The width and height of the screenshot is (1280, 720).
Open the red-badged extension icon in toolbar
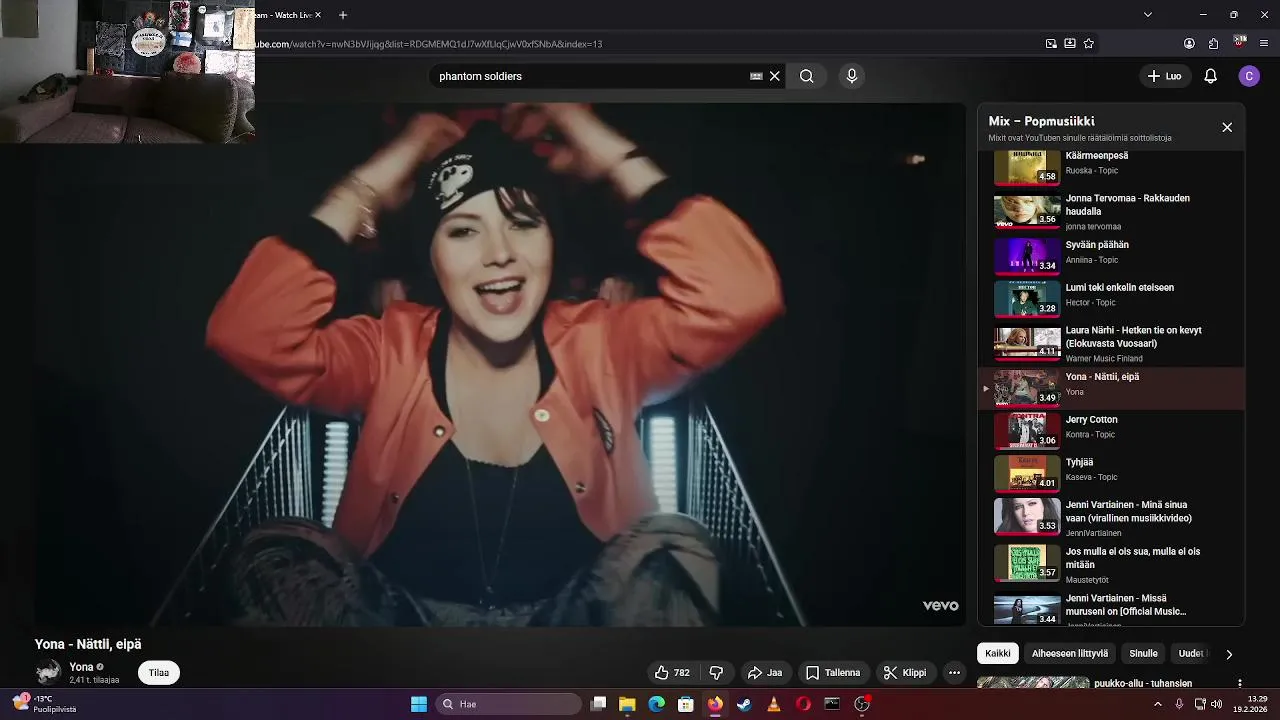click(x=1240, y=43)
